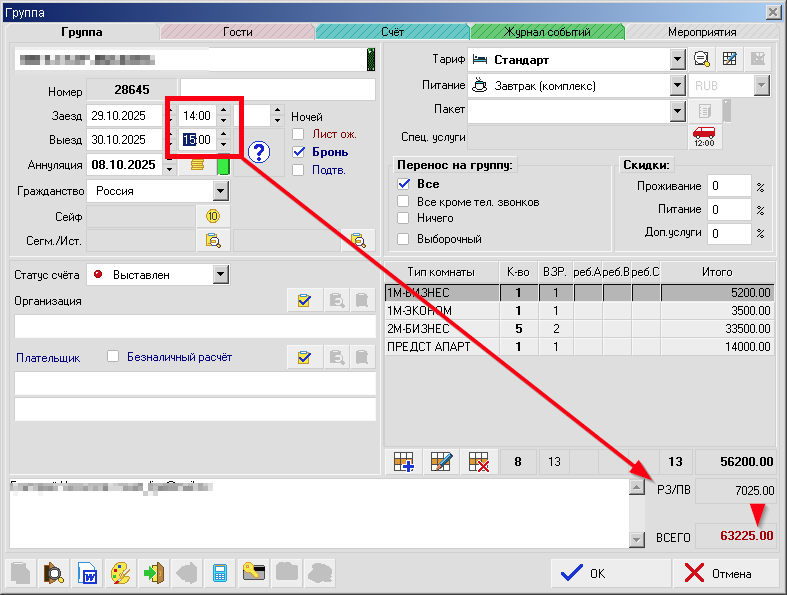The image size is (787, 595).
Task: Click the calculator icon in bottom toolbar
Action: click(x=220, y=574)
